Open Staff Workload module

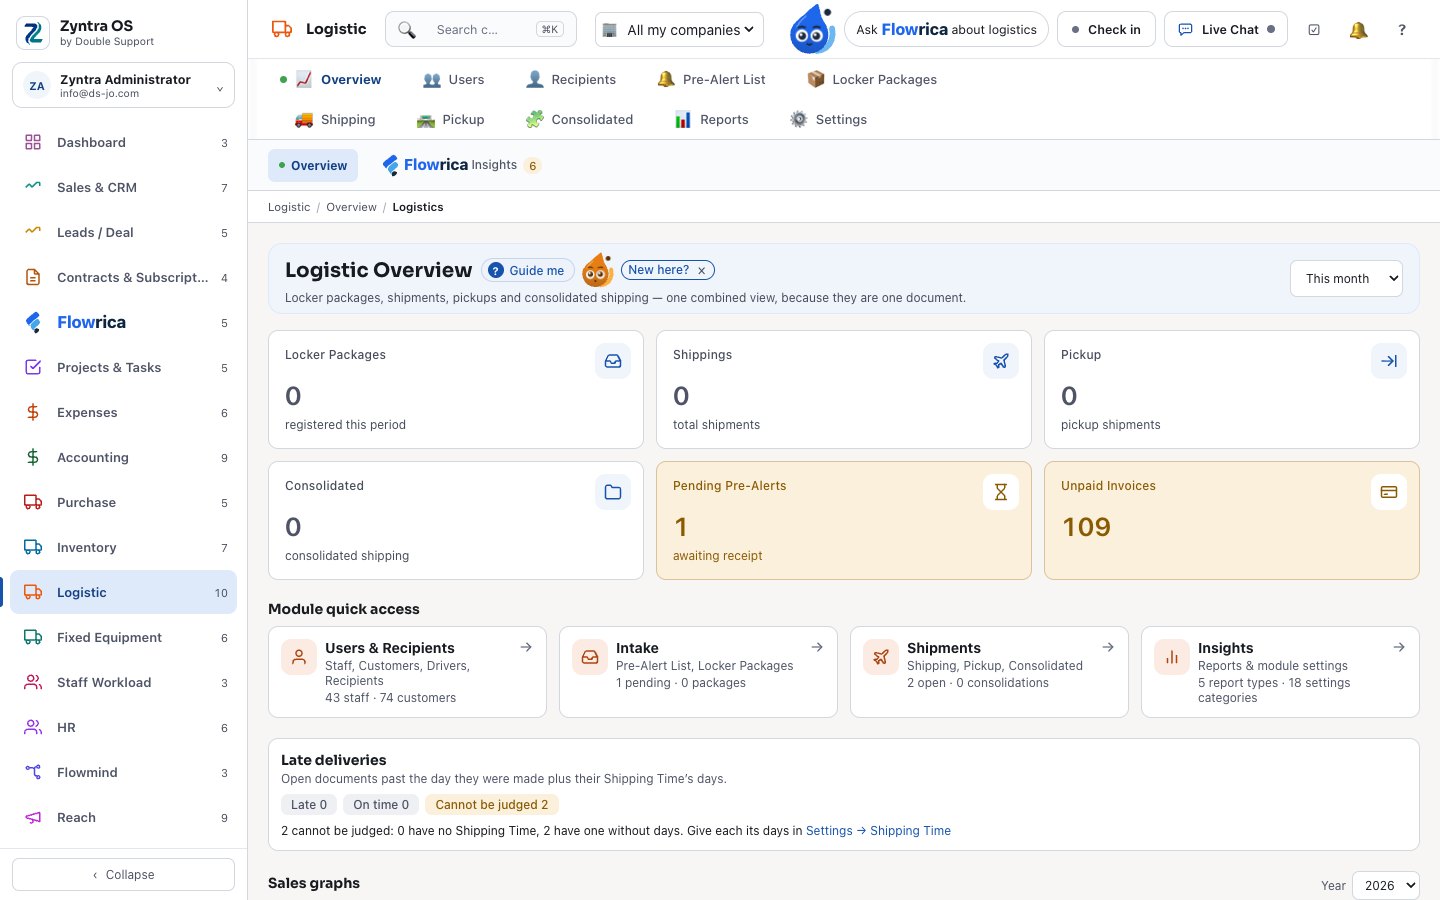123,682
